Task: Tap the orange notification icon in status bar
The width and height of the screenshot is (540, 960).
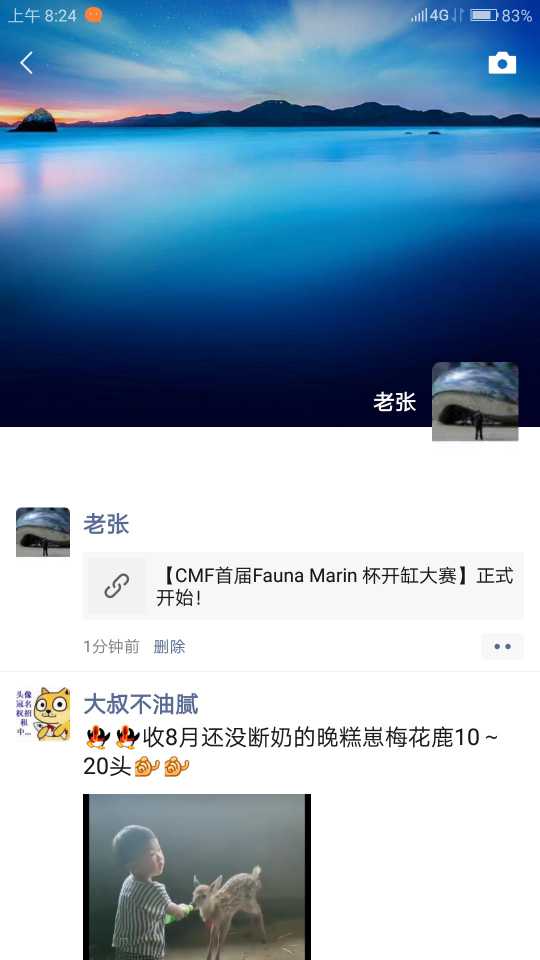Action: click(x=93, y=15)
